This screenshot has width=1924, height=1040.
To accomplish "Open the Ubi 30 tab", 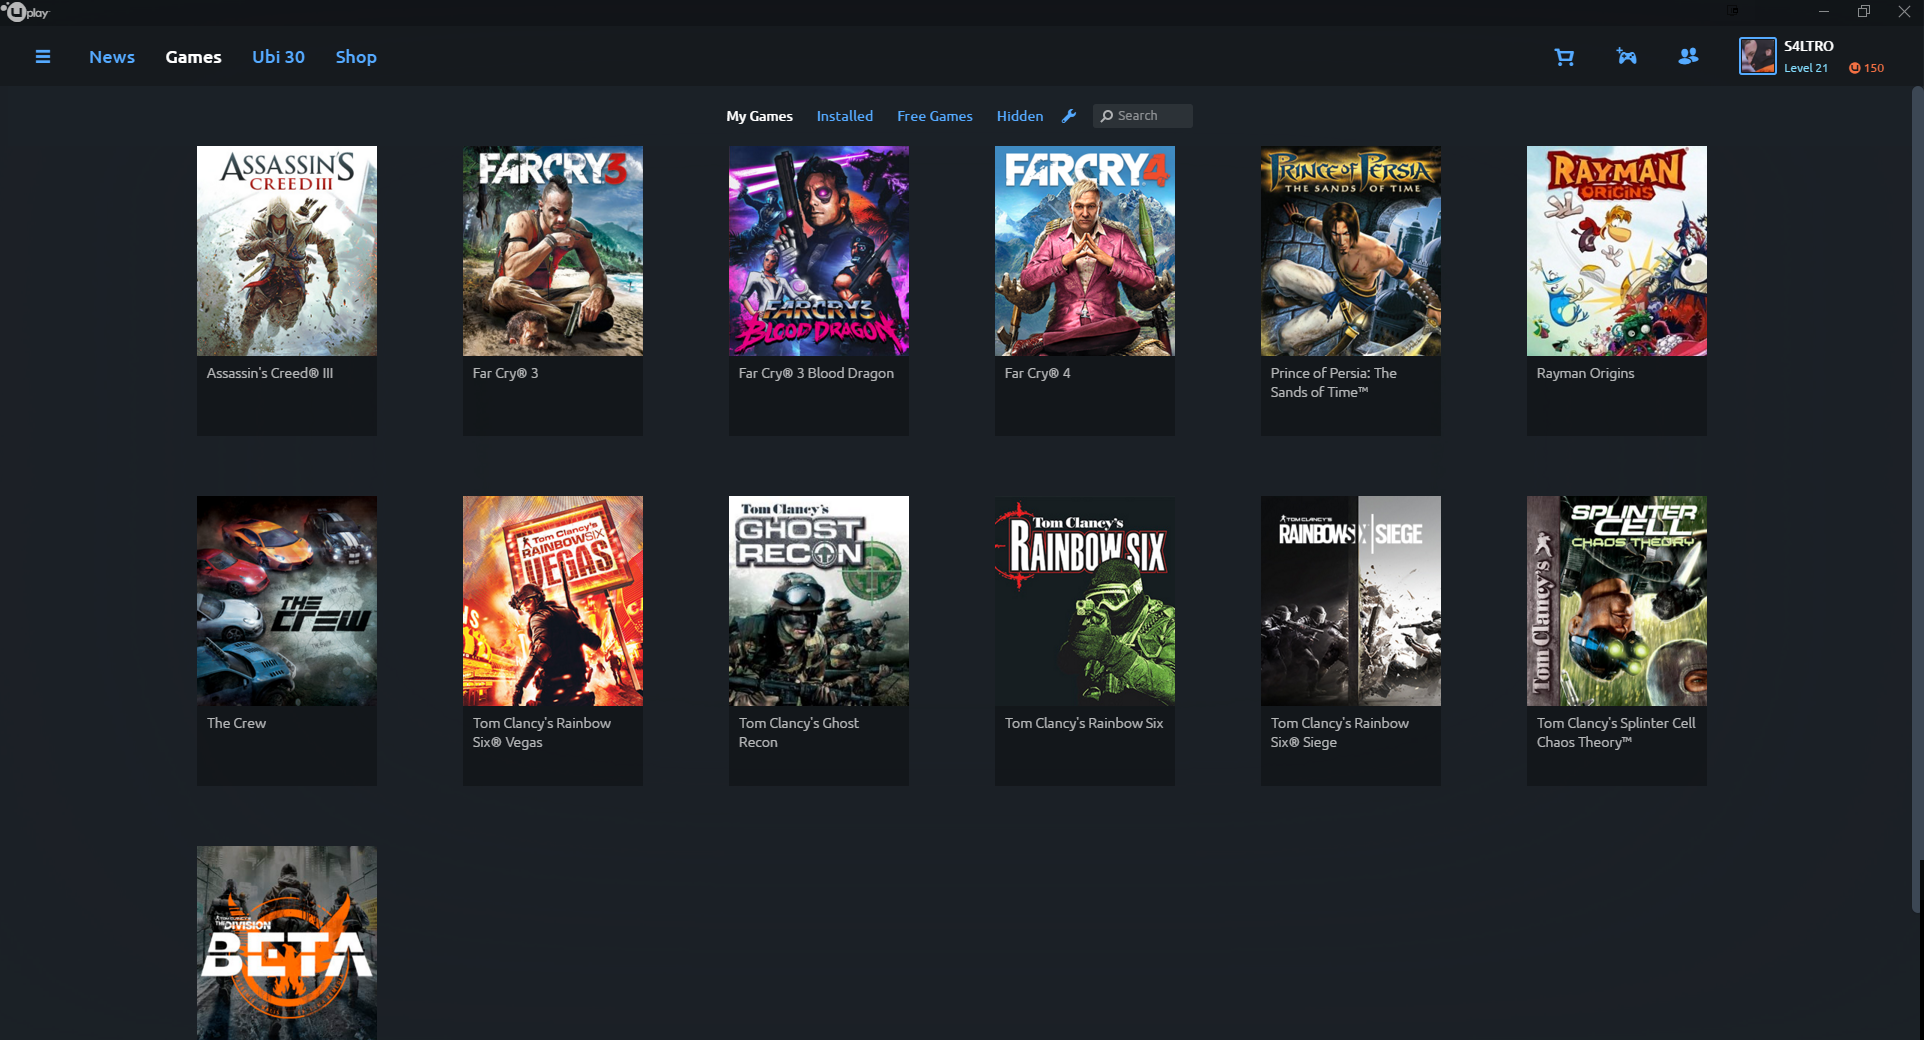I will tap(278, 57).
